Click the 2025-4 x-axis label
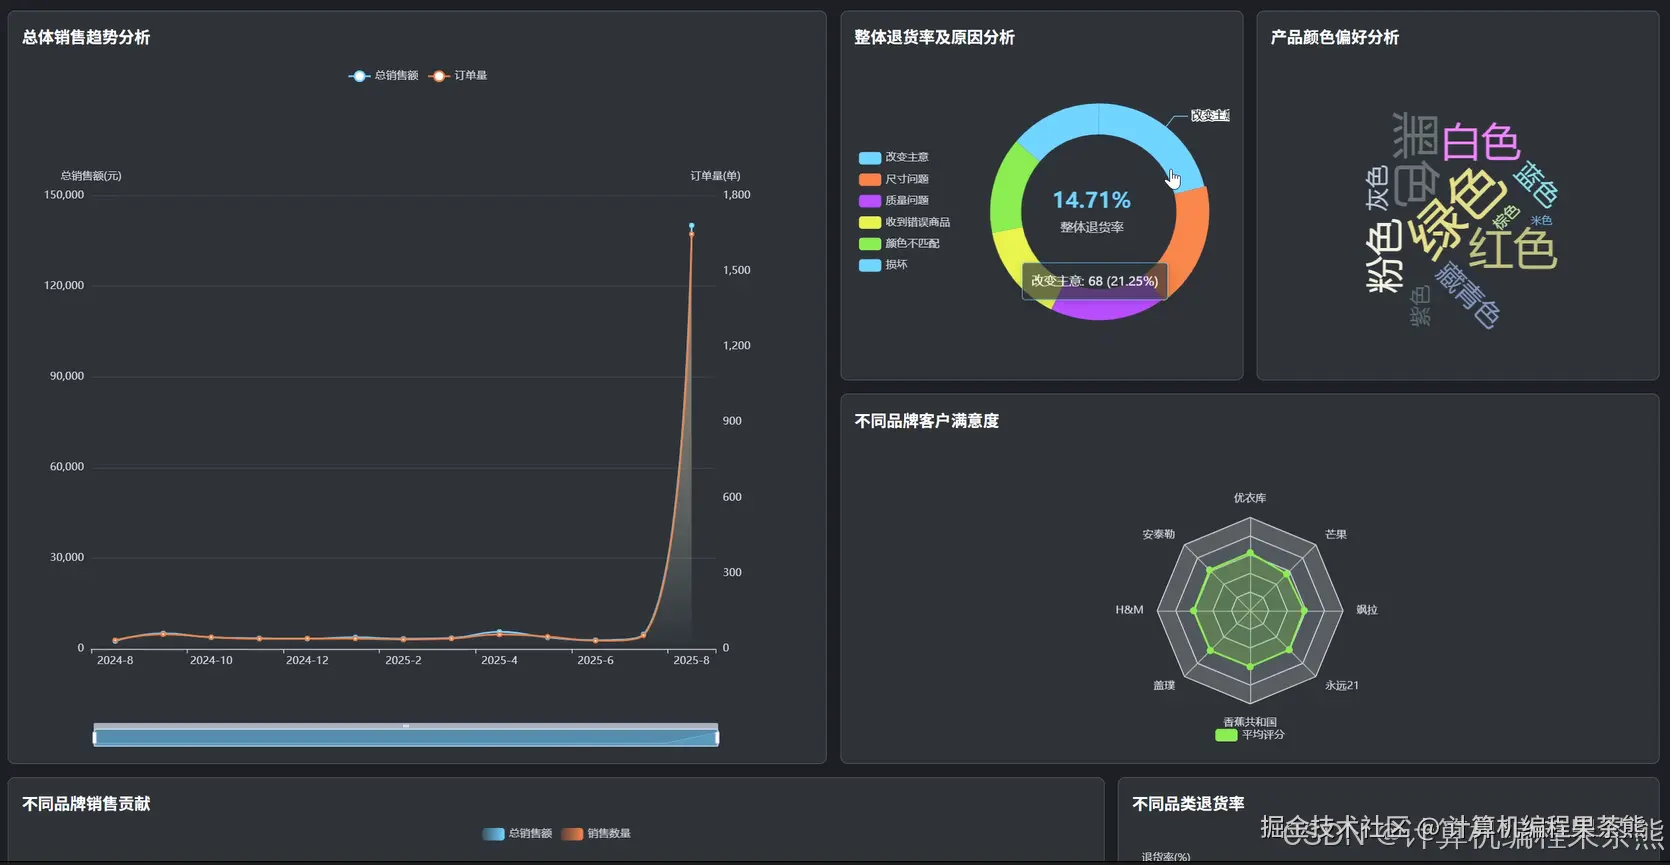This screenshot has height=865, width=1670. (x=499, y=661)
